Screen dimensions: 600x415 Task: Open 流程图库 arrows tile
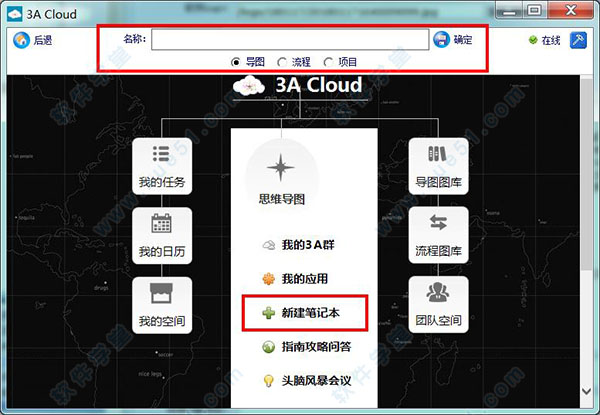point(439,235)
